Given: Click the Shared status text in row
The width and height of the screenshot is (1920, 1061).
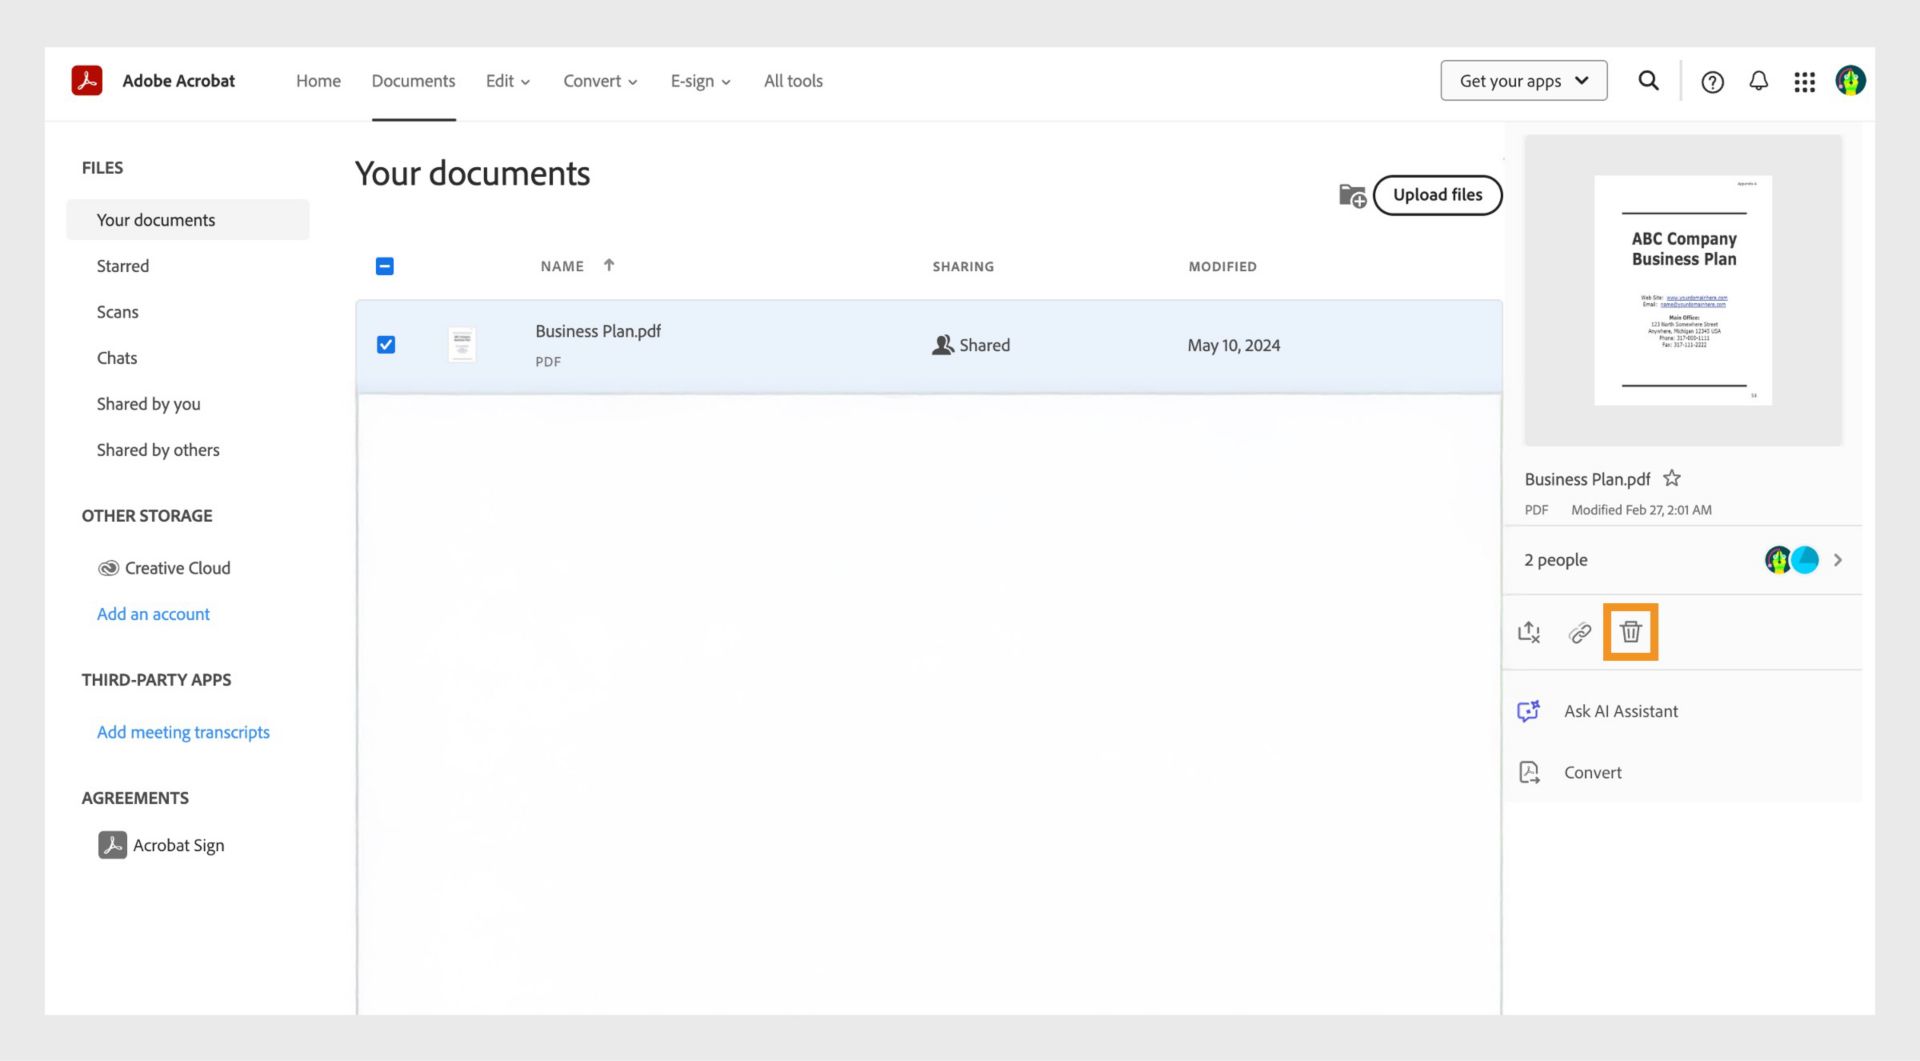Looking at the screenshot, I should click(x=984, y=345).
